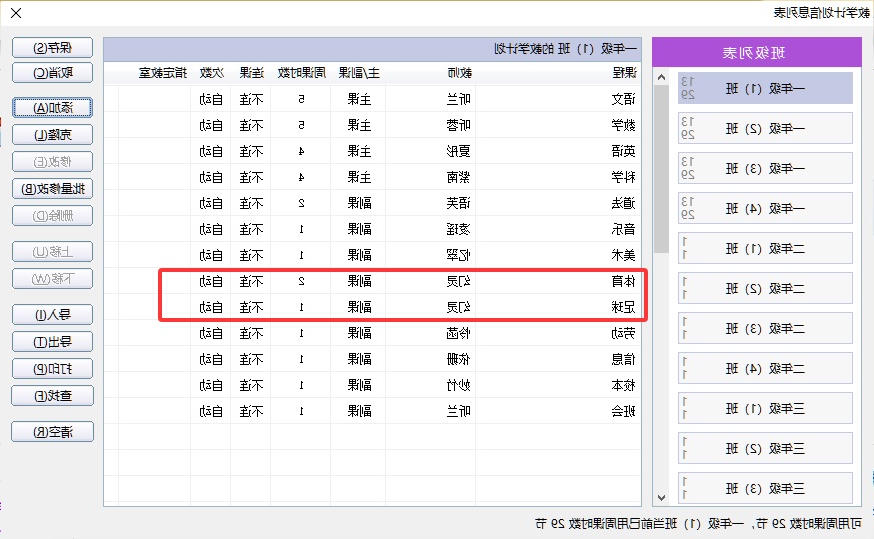Click the 主/副课 column header

pyautogui.click(x=358, y=73)
